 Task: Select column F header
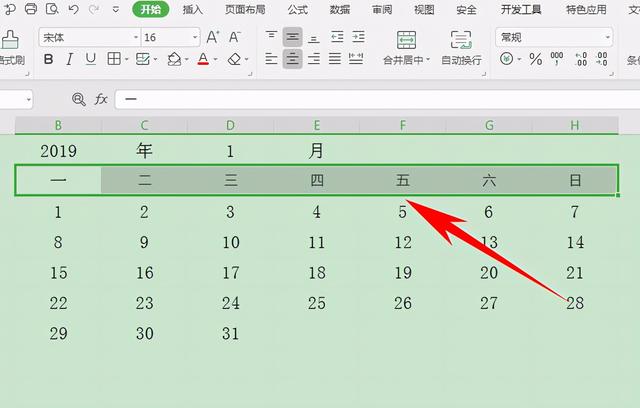pos(402,125)
